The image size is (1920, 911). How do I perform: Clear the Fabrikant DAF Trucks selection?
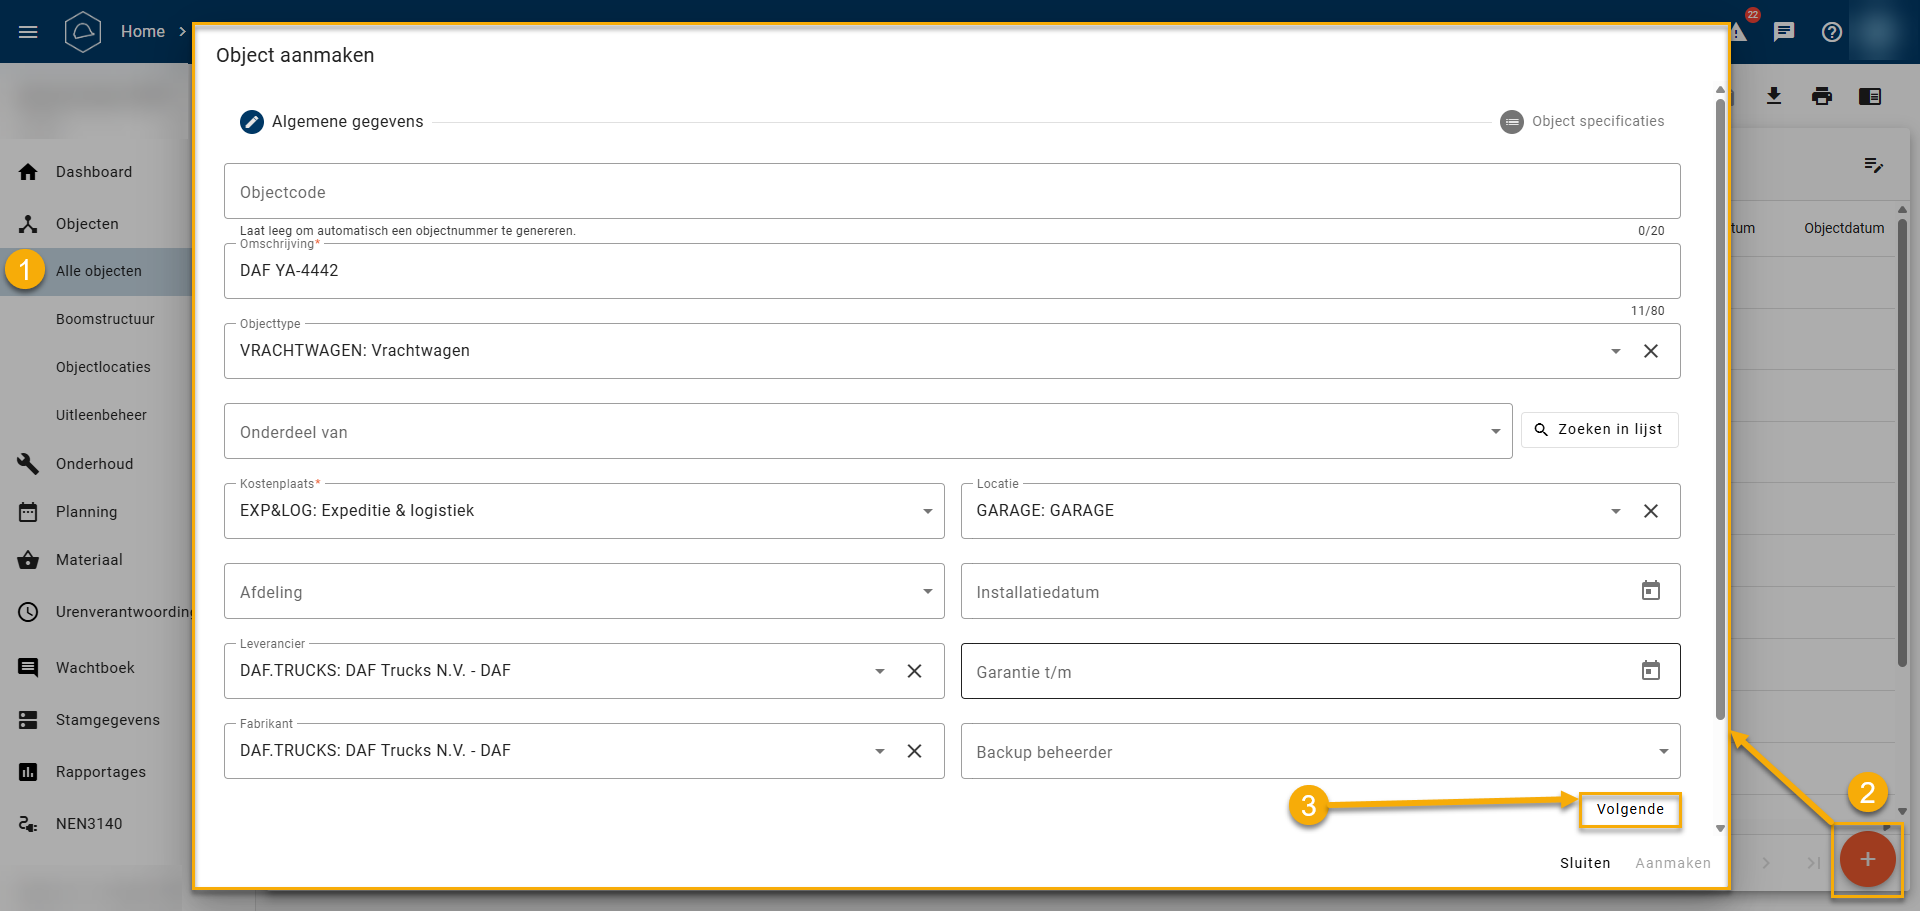[x=914, y=751]
